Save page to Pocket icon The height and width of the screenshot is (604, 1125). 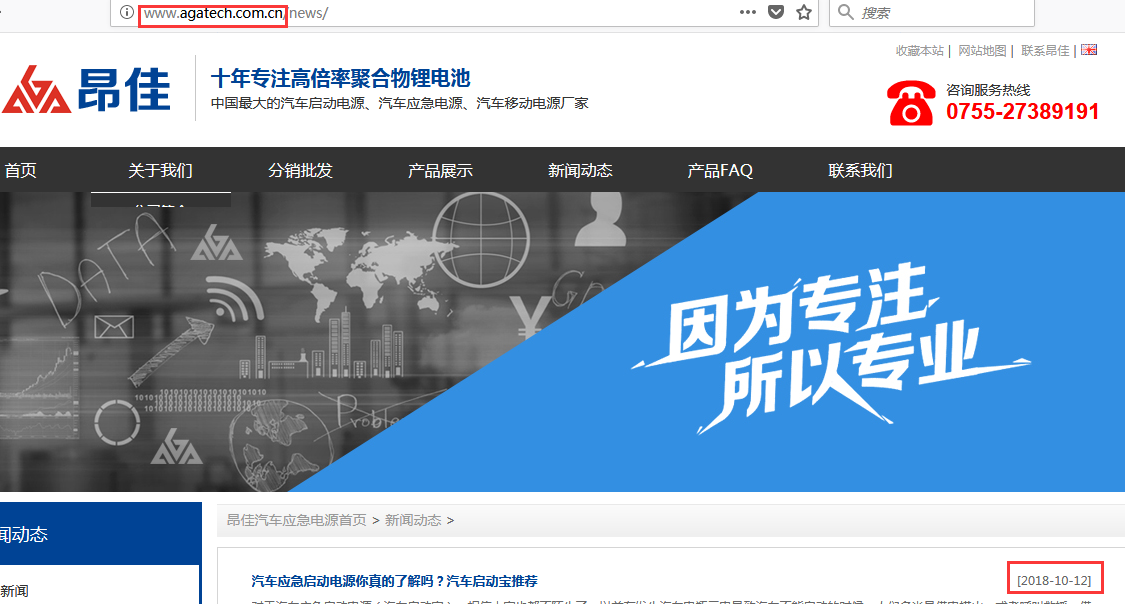tap(776, 12)
